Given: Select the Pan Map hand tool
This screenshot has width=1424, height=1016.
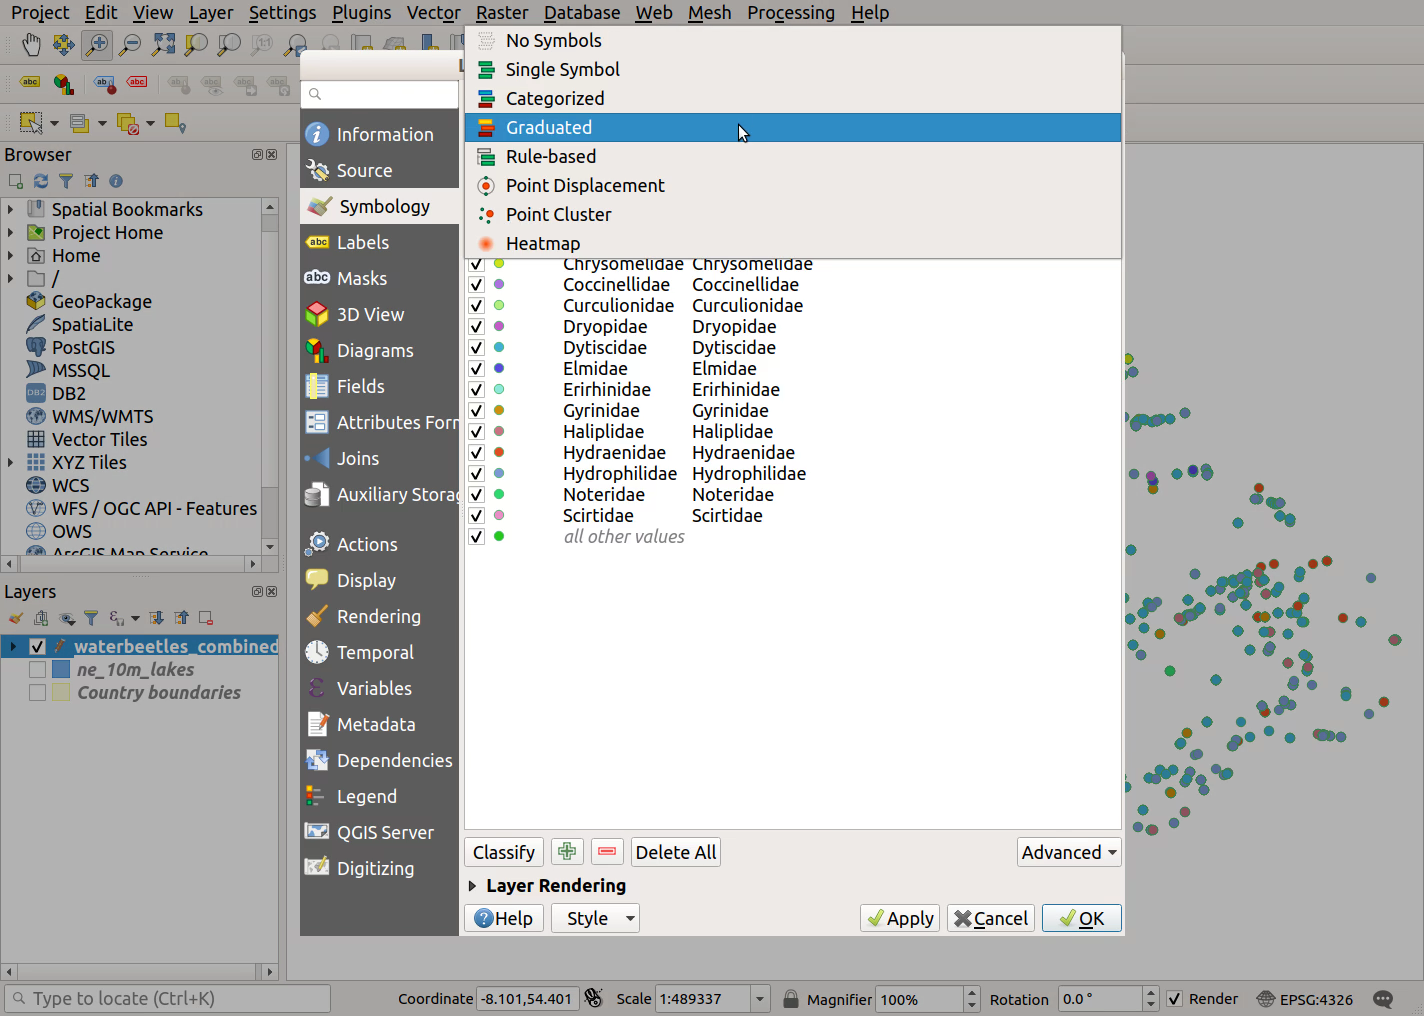Looking at the screenshot, I should (31, 44).
